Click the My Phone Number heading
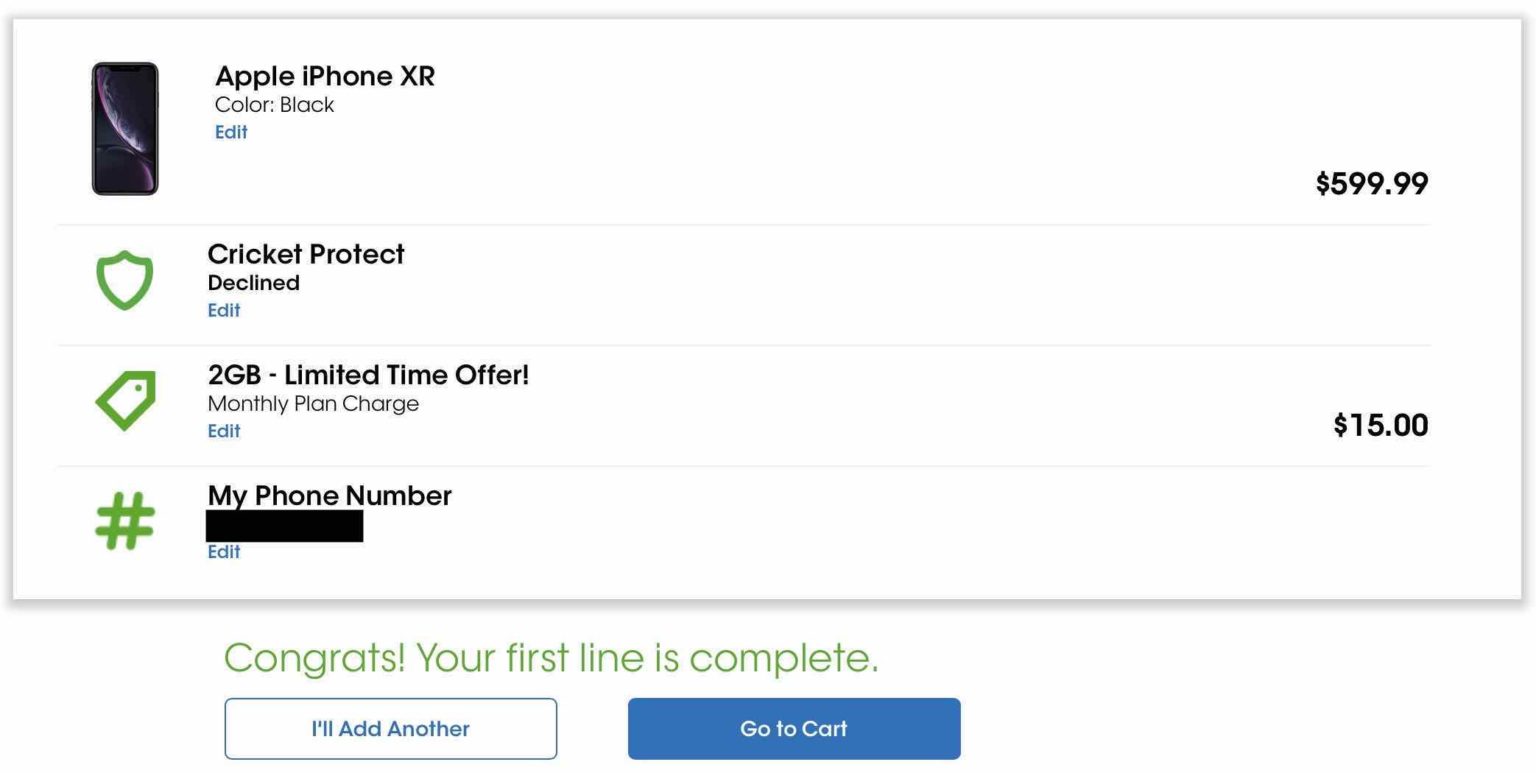Viewport: 1536px width, 773px height. (329, 496)
